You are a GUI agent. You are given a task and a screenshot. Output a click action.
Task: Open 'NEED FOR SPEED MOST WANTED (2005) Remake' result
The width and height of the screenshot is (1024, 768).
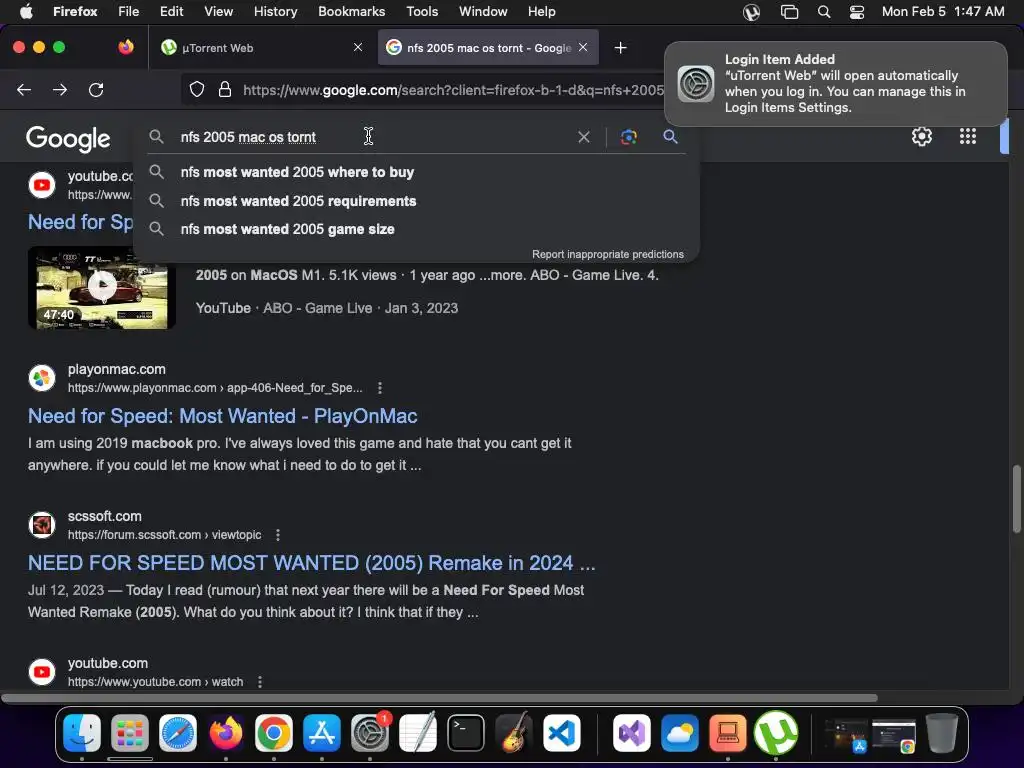(312, 563)
